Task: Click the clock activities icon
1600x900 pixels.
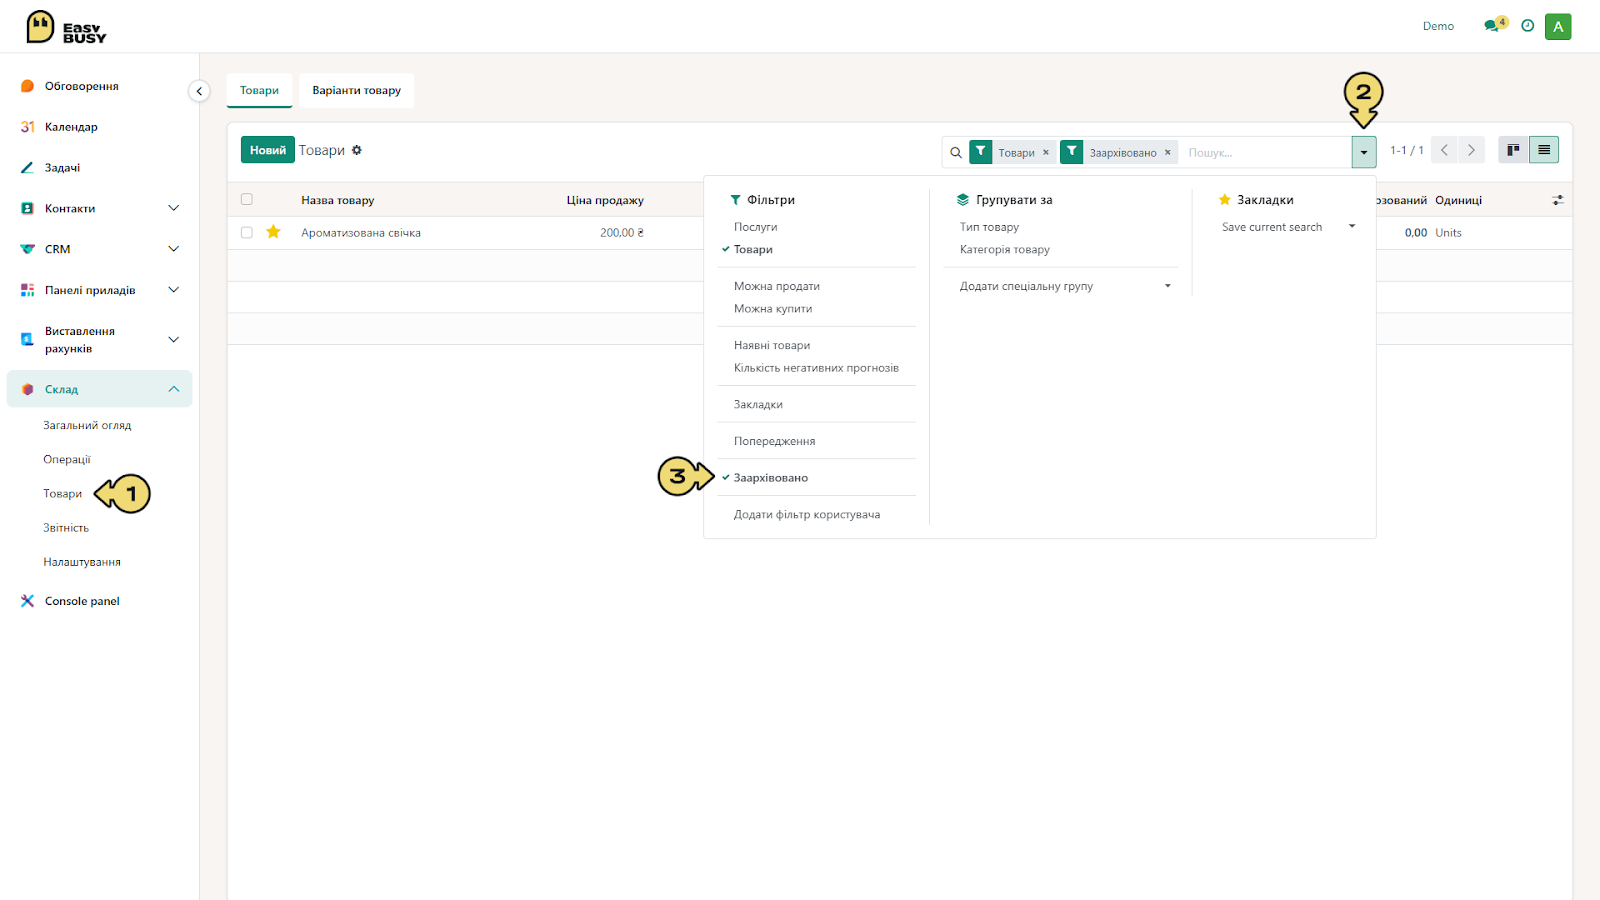Action: point(1527,26)
